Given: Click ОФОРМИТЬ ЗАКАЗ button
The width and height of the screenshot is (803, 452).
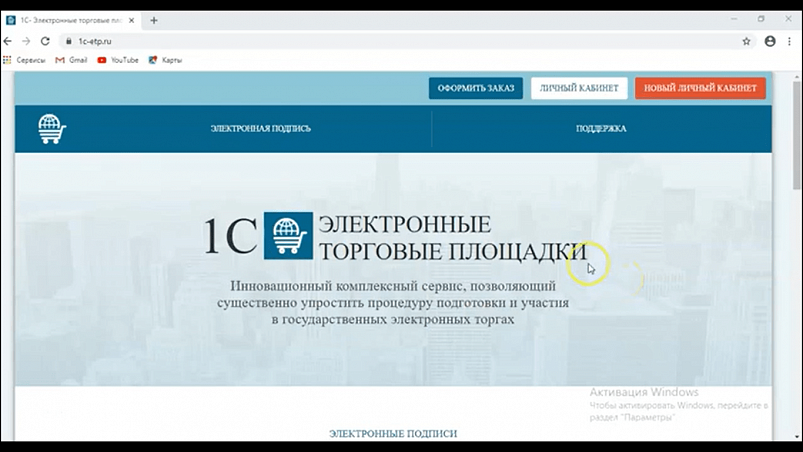Looking at the screenshot, I should [476, 88].
